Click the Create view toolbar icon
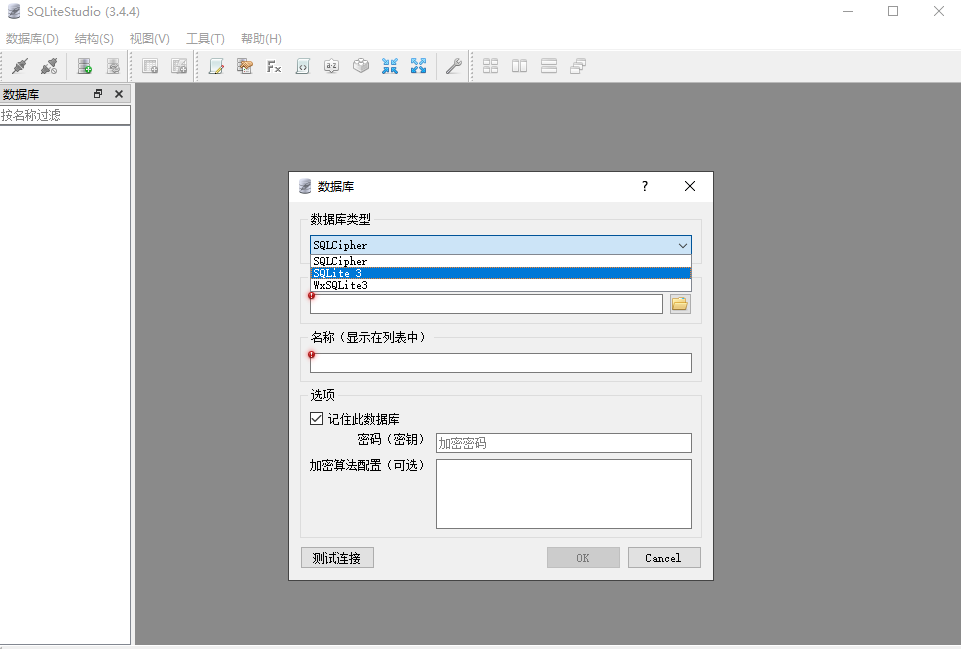This screenshot has width=961, height=649. pos(179,66)
